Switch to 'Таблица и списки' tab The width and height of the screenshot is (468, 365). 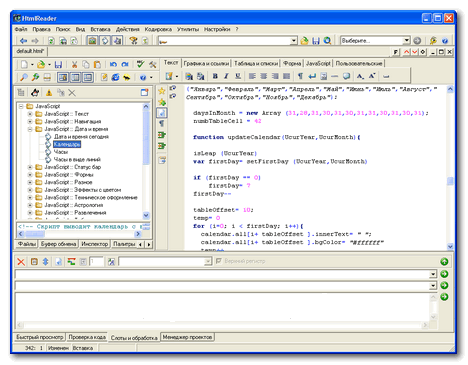(x=256, y=63)
